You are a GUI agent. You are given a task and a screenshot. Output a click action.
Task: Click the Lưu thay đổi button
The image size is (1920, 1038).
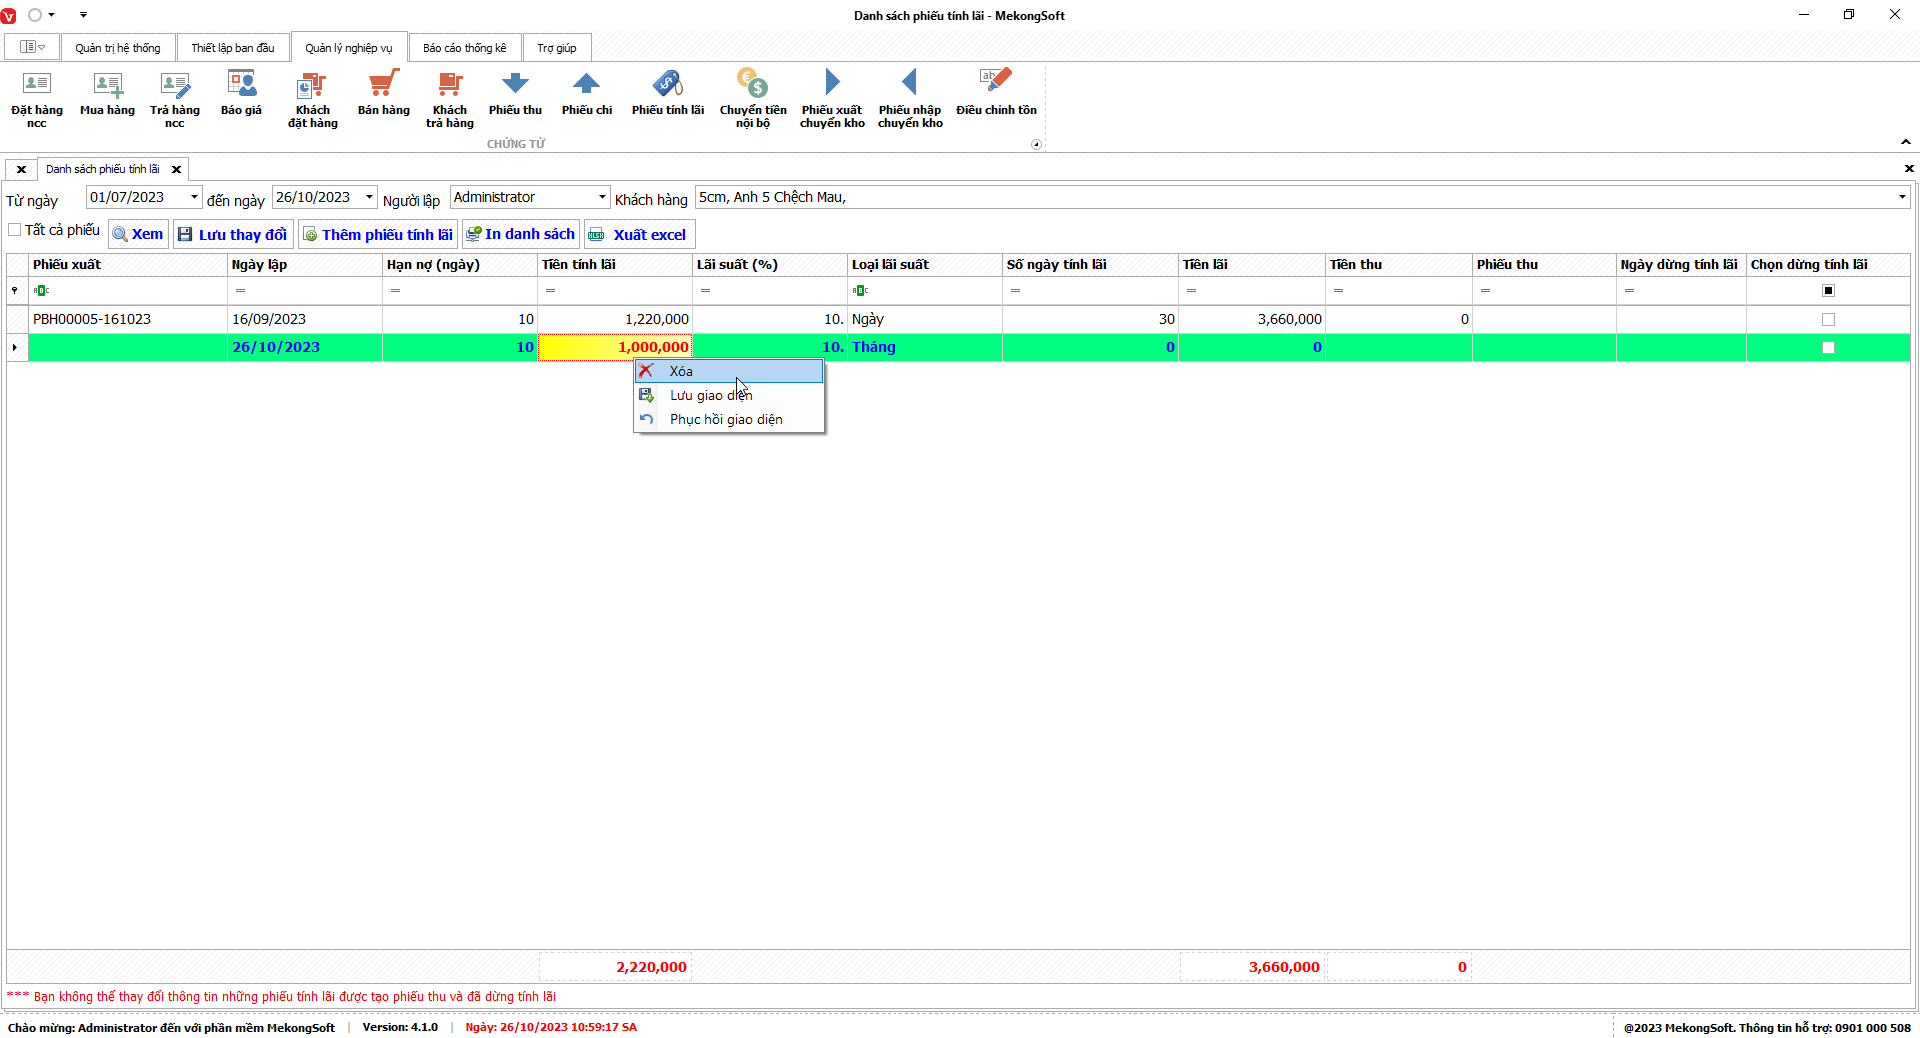click(x=233, y=235)
